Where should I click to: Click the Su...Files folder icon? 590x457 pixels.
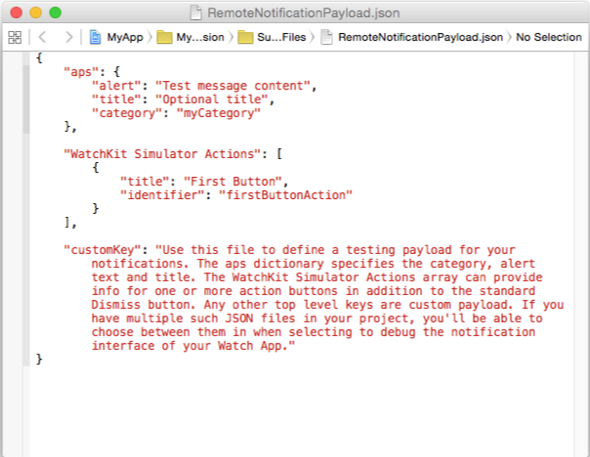245,38
